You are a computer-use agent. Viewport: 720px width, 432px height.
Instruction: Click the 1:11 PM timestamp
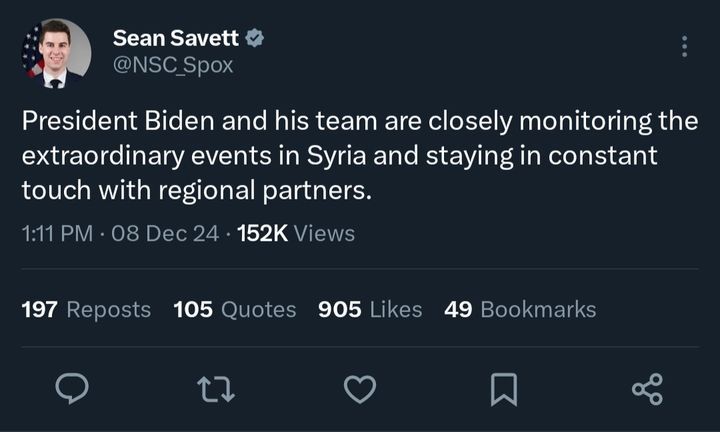[57, 233]
